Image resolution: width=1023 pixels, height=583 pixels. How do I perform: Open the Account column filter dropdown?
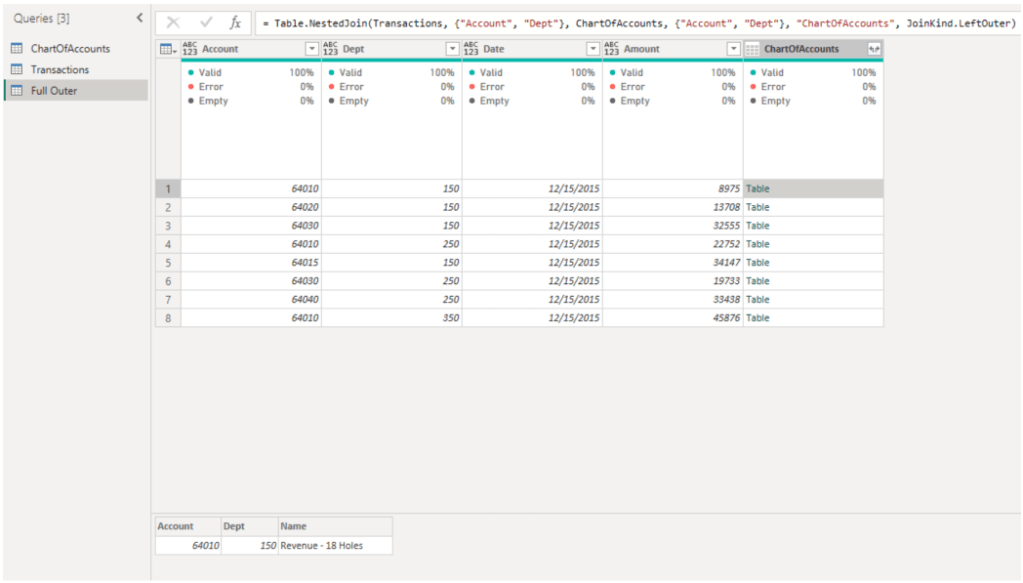(311, 49)
